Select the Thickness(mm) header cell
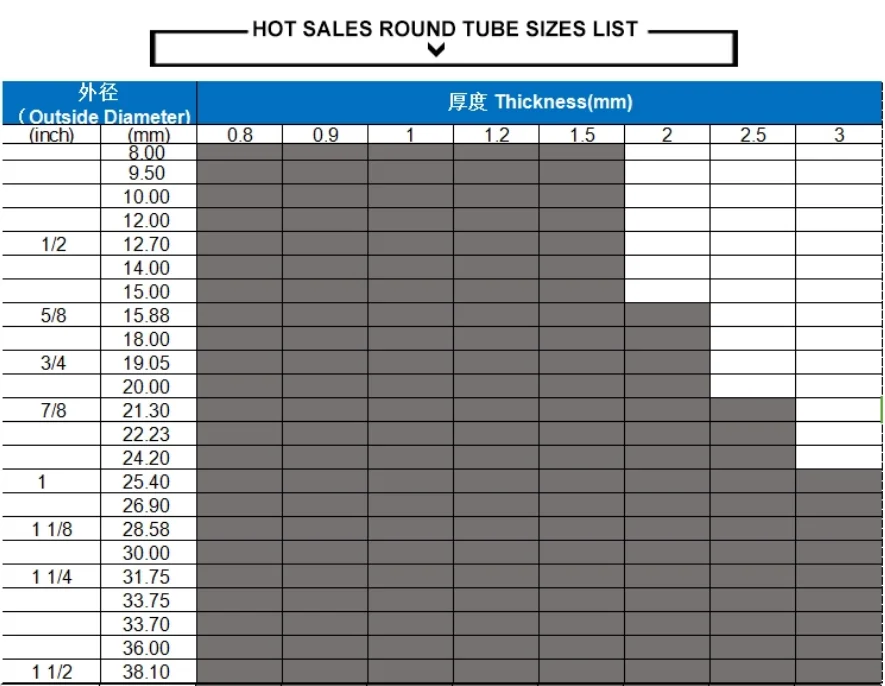 click(539, 102)
